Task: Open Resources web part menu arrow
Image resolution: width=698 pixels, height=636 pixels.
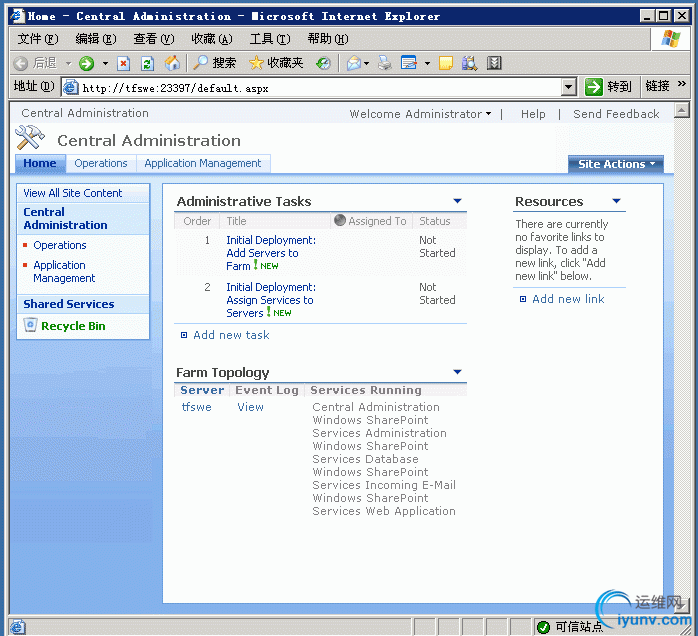Action: [x=617, y=201]
